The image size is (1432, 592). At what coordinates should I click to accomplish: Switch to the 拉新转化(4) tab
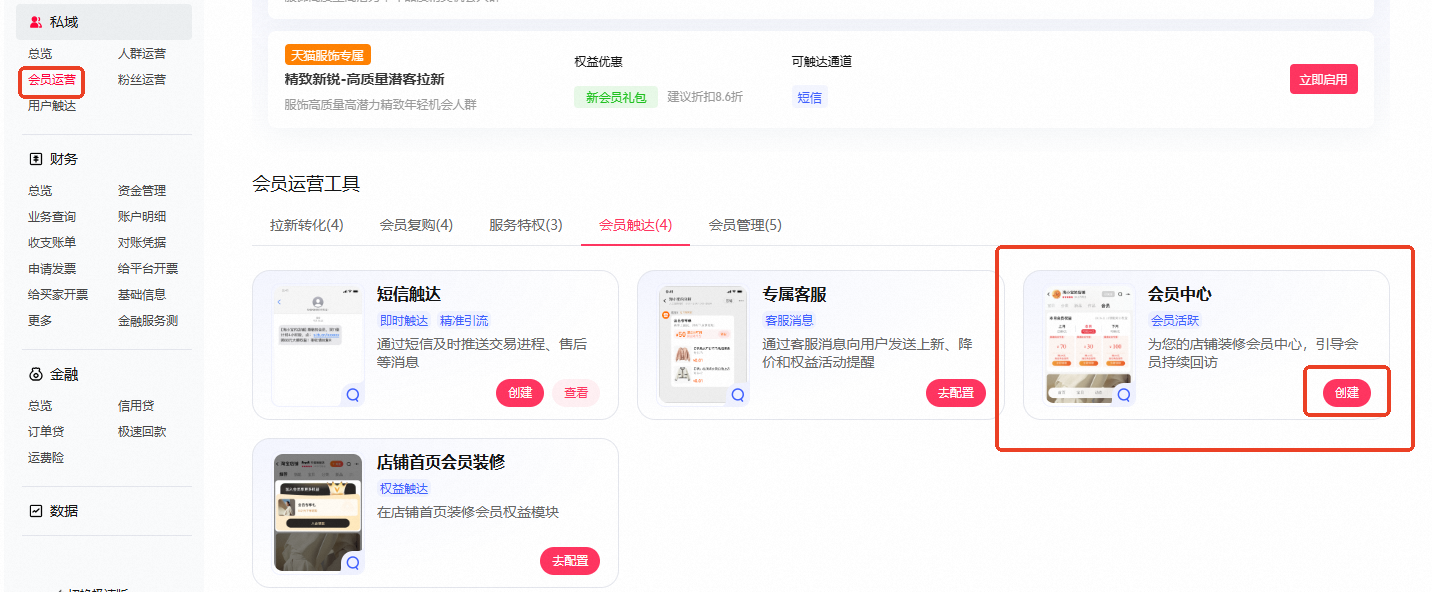tap(307, 225)
